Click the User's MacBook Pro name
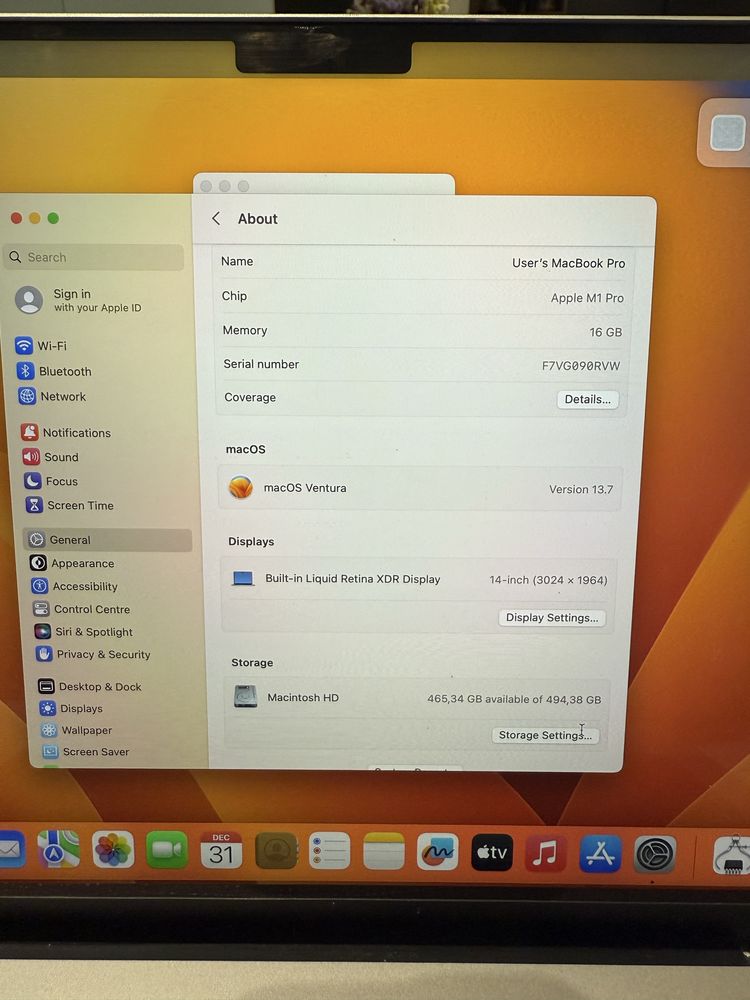 click(568, 263)
